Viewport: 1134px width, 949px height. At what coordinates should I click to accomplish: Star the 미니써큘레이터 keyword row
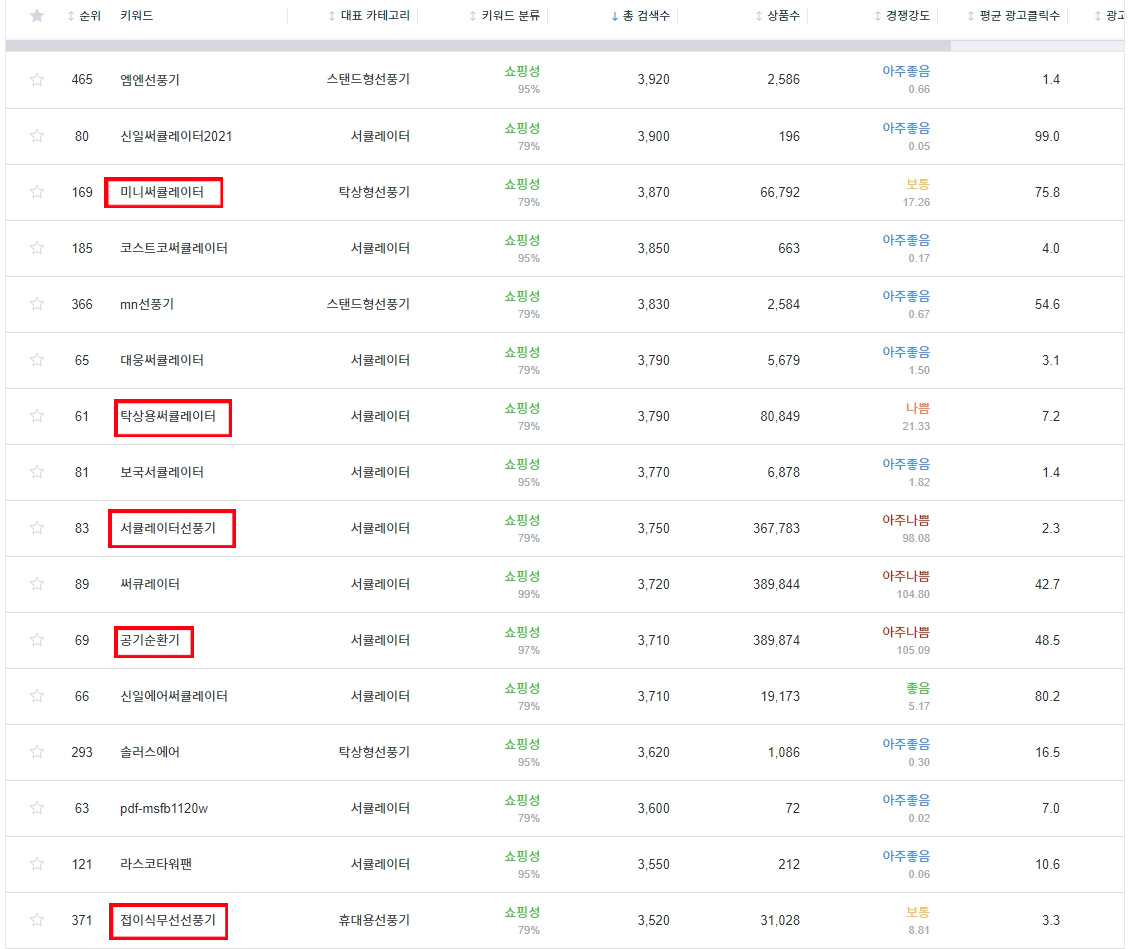37,192
